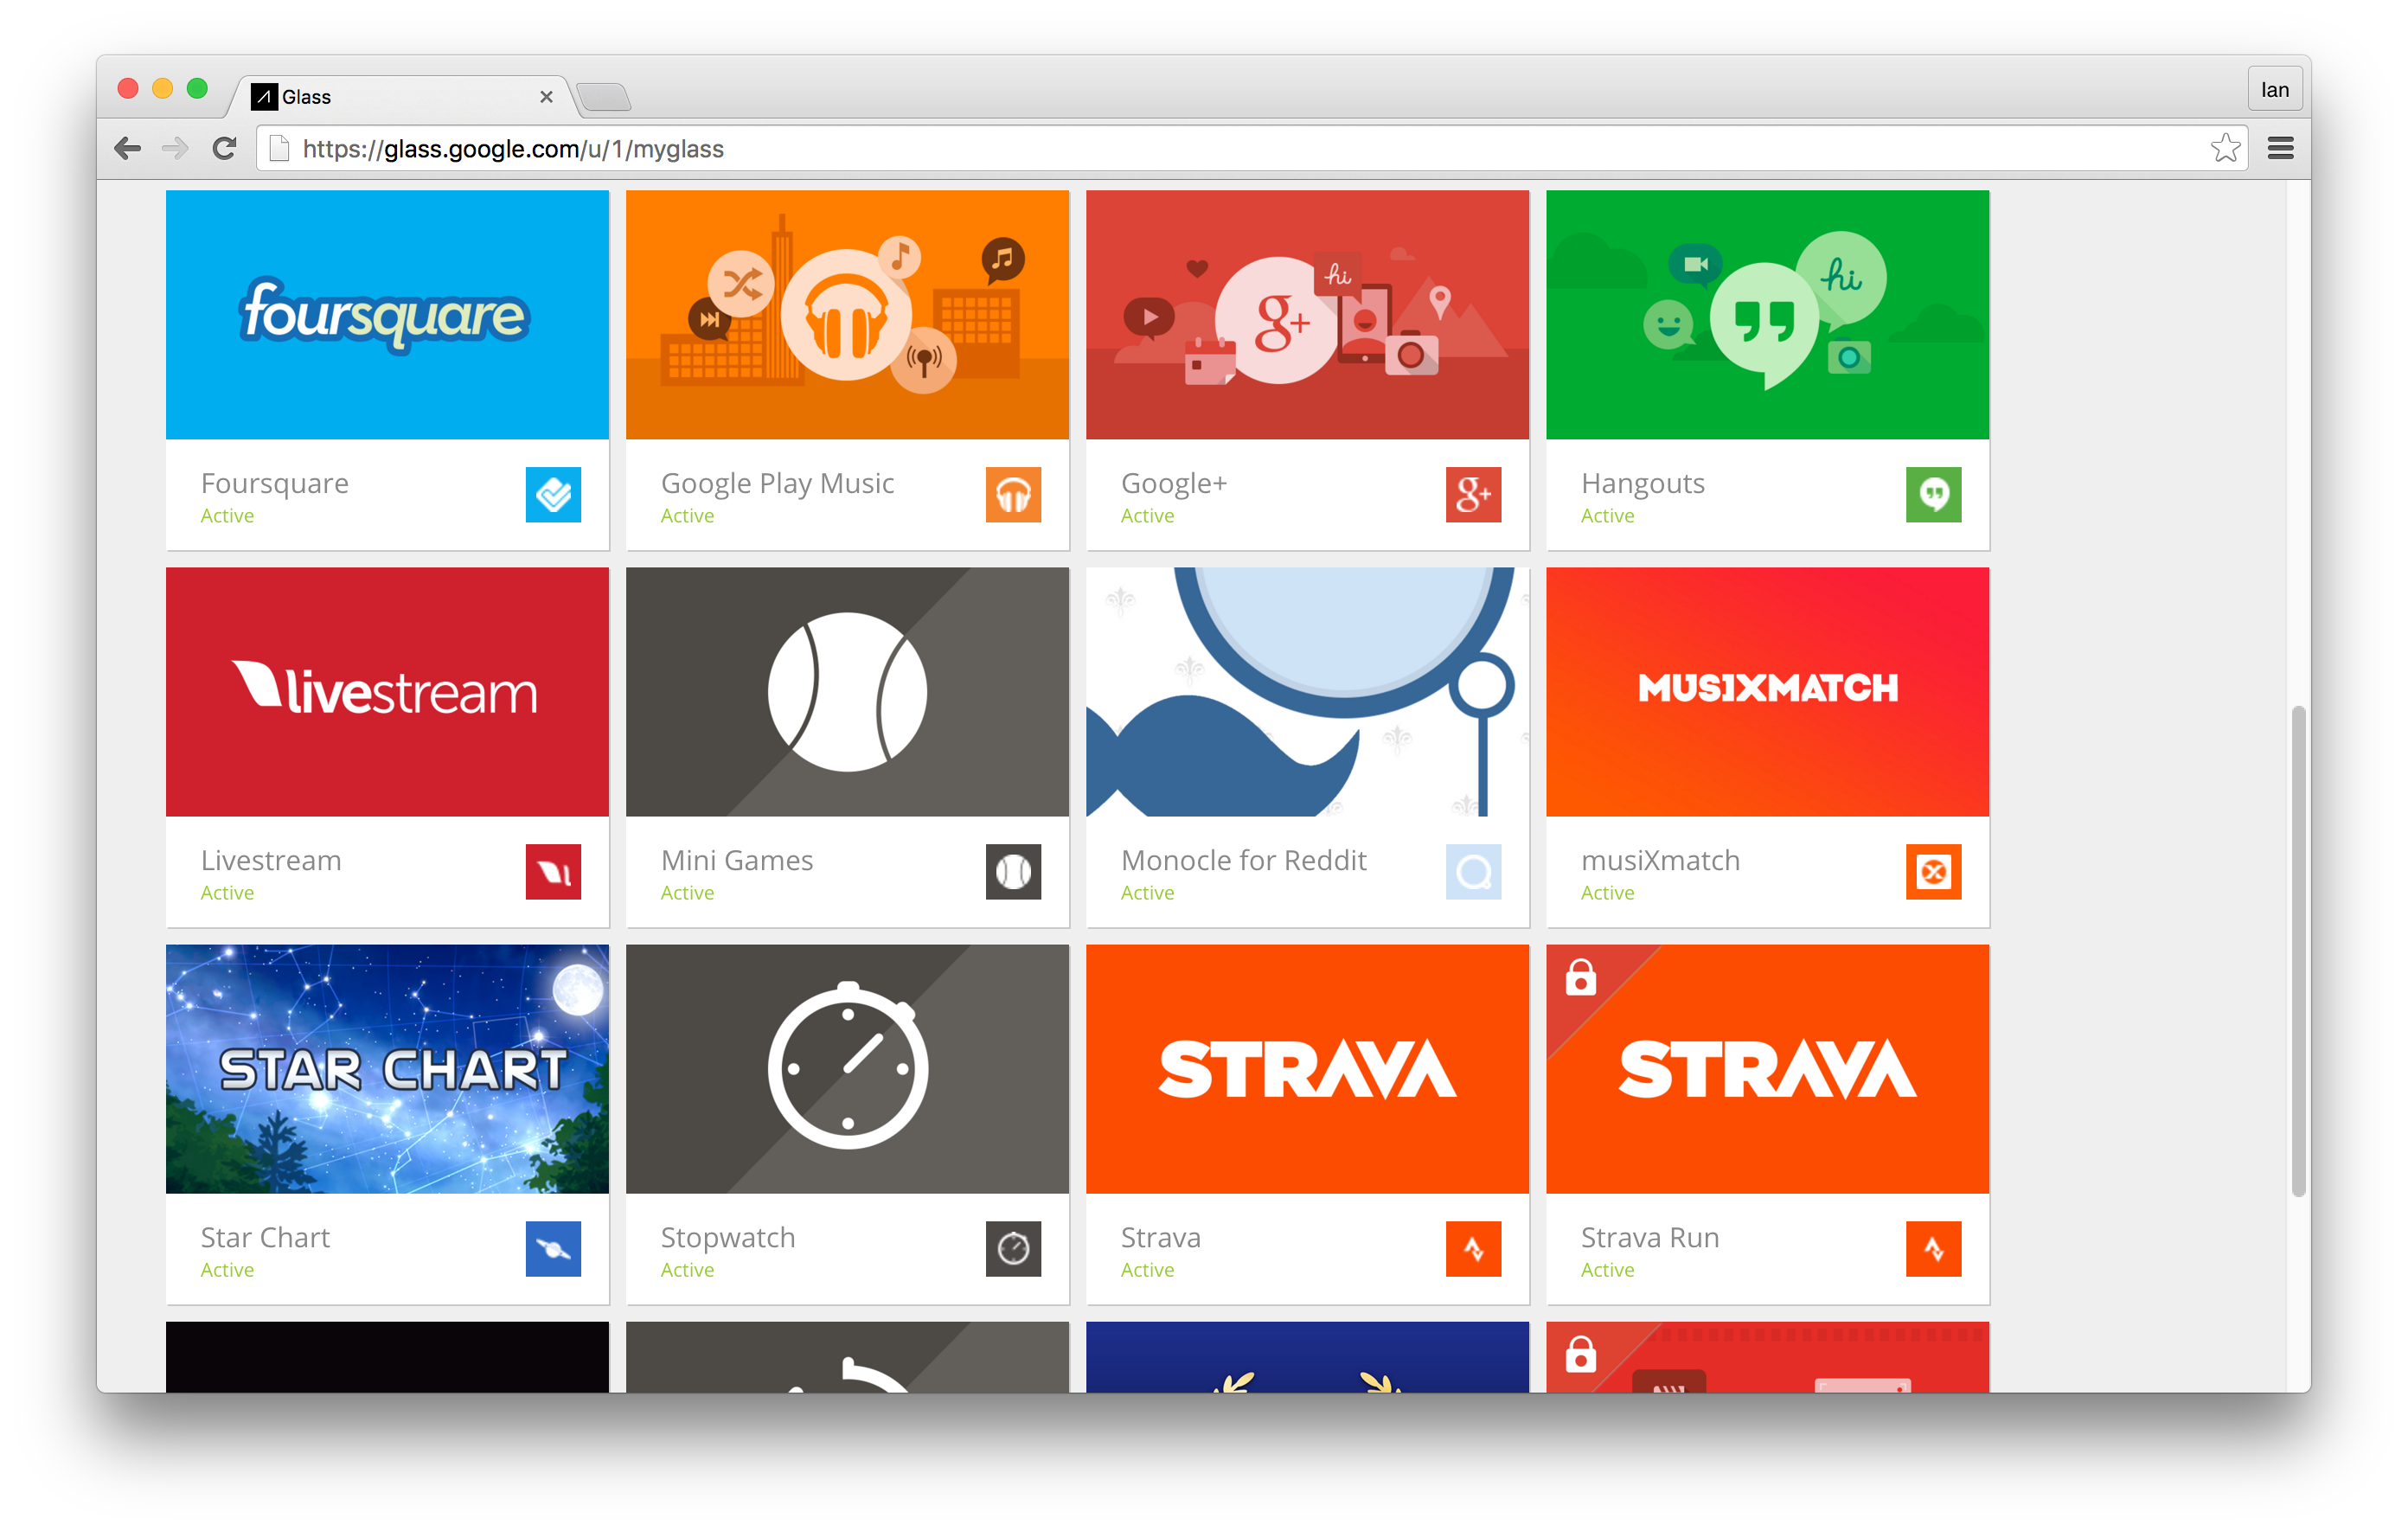Image resolution: width=2408 pixels, height=1531 pixels.
Task: Click the musiXmatch orange X icon
Action: click(1933, 872)
